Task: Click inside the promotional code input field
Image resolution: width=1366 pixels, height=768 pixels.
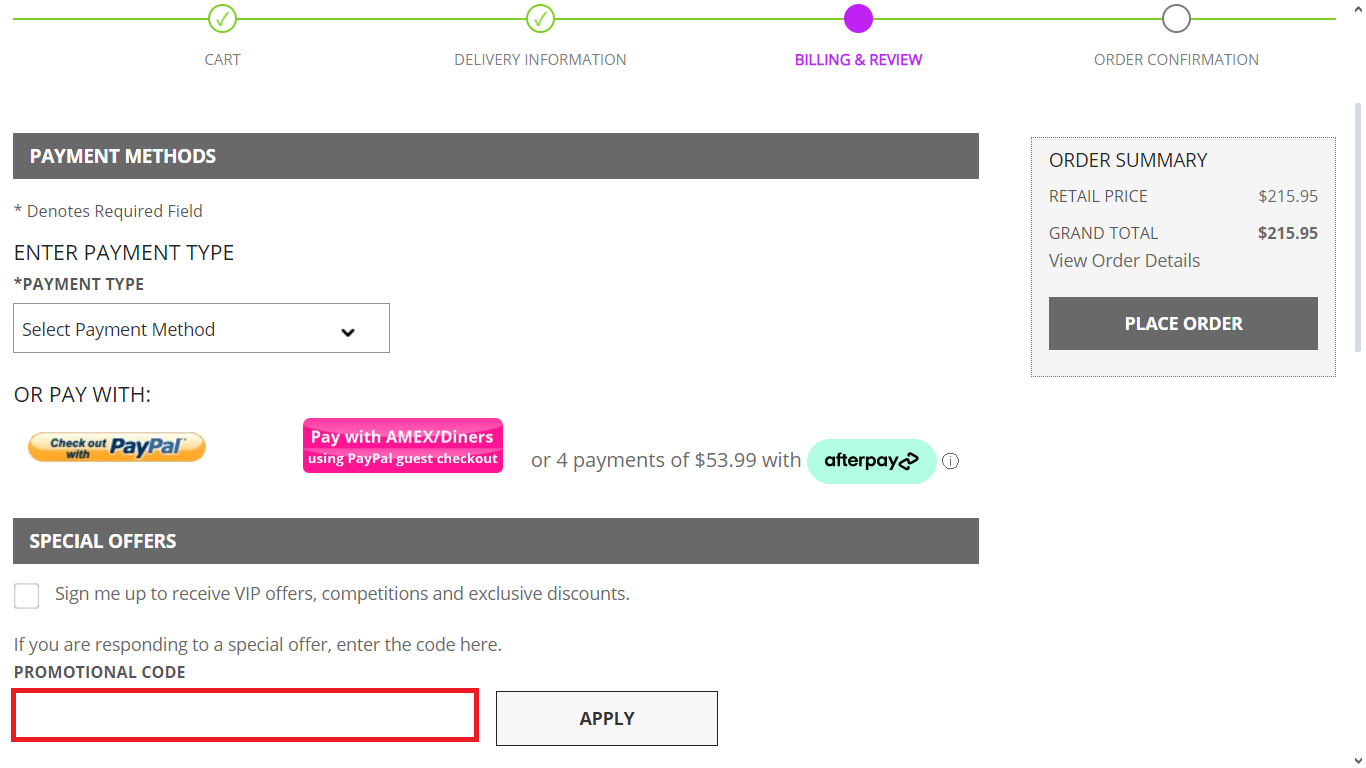Action: coord(244,714)
